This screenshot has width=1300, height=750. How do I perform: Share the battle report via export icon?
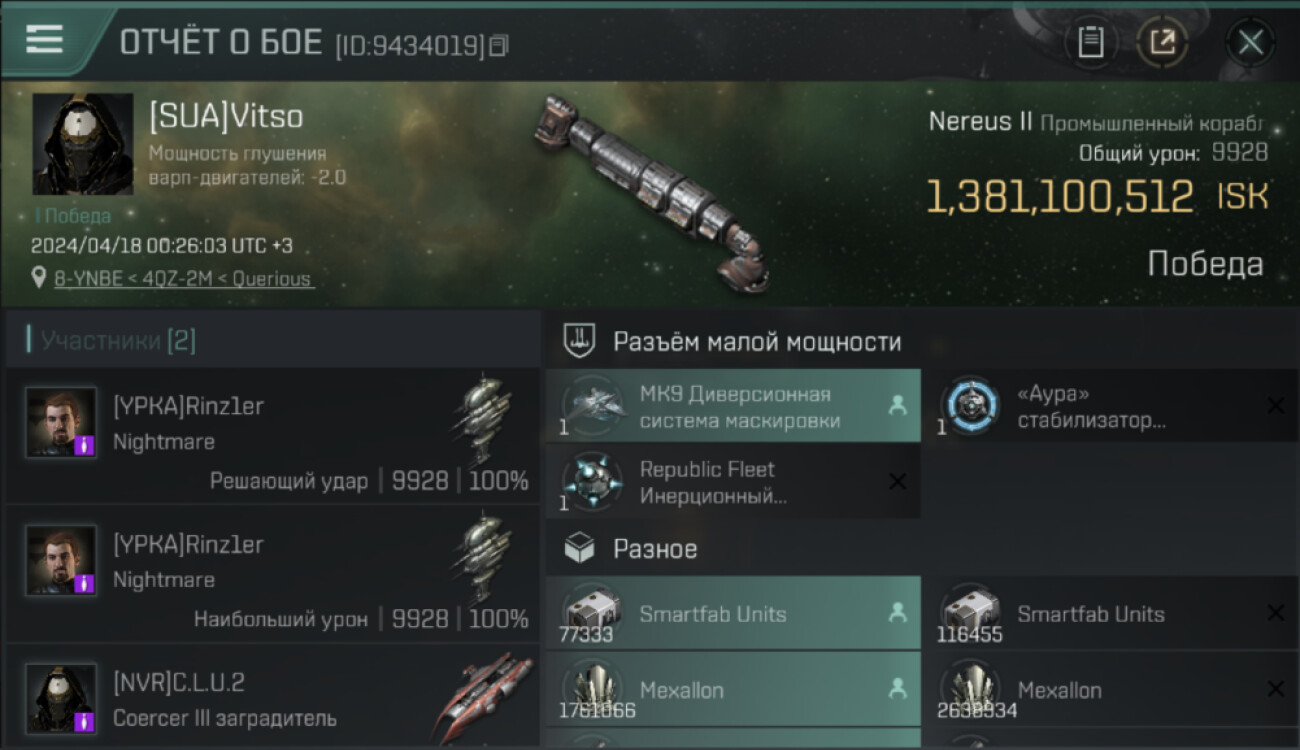[x=1162, y=43]
